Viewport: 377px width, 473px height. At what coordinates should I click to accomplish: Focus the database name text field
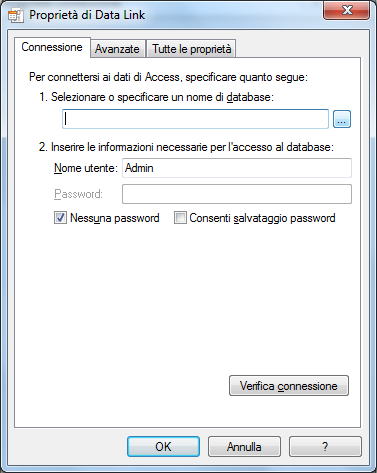point(195,119)
